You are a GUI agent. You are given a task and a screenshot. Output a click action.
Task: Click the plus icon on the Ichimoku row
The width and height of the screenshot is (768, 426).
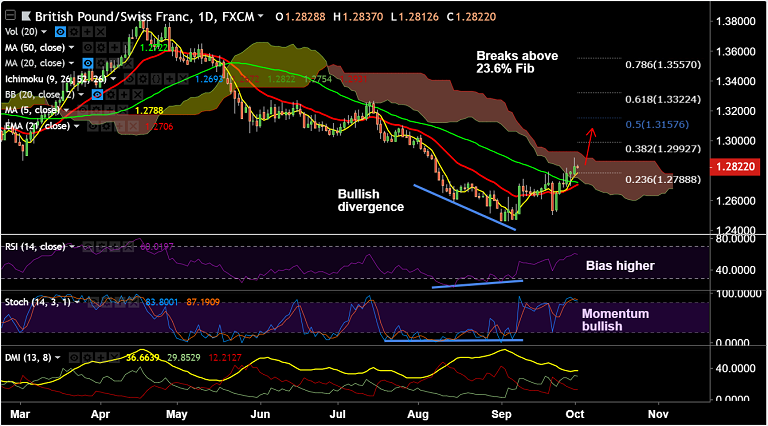click(x=169, y=79)
